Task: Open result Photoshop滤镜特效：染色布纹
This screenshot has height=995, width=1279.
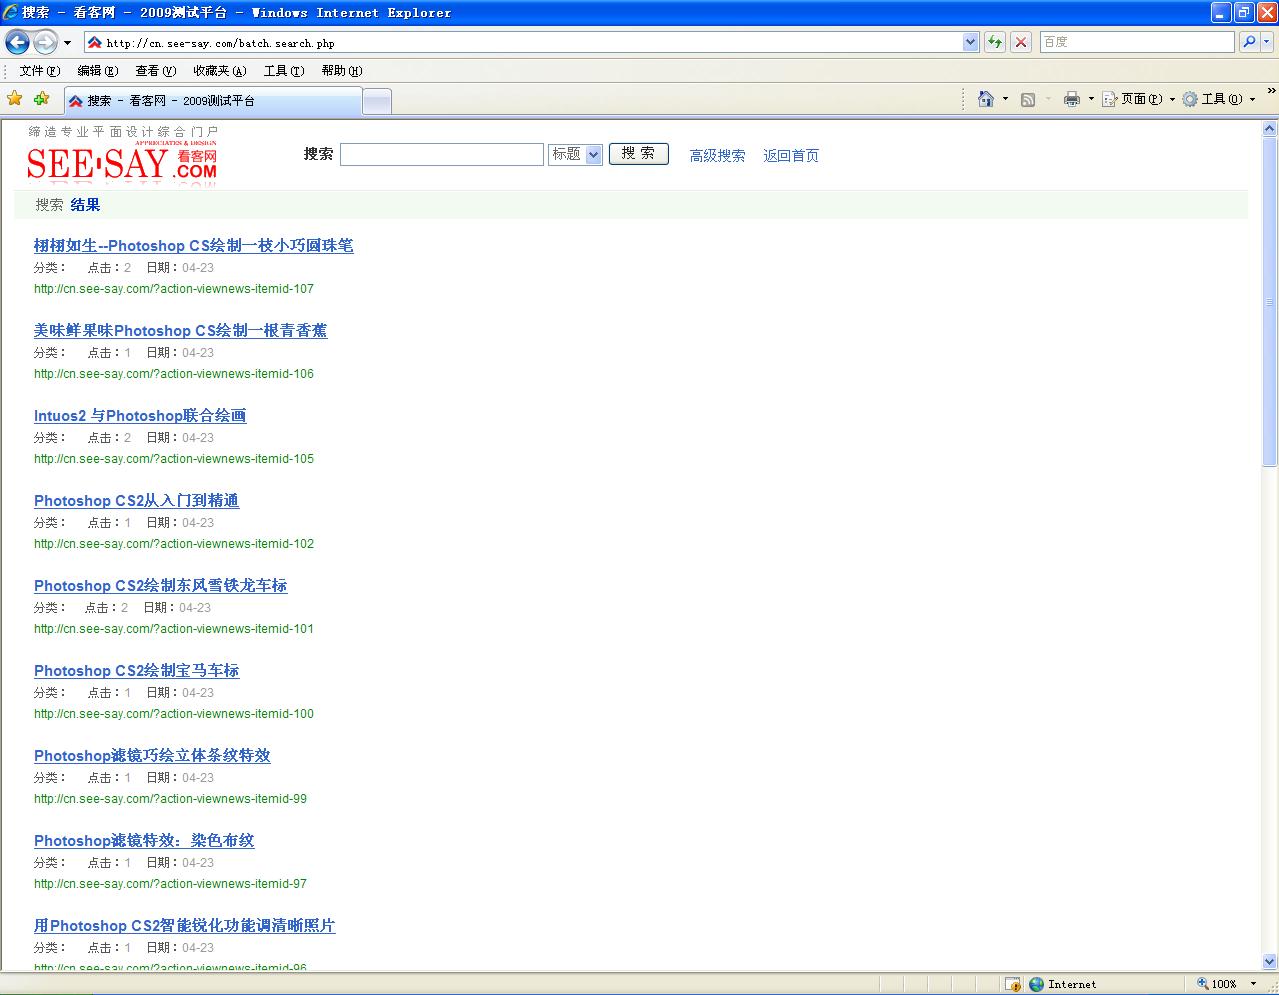Action: (x=144, y=841)
